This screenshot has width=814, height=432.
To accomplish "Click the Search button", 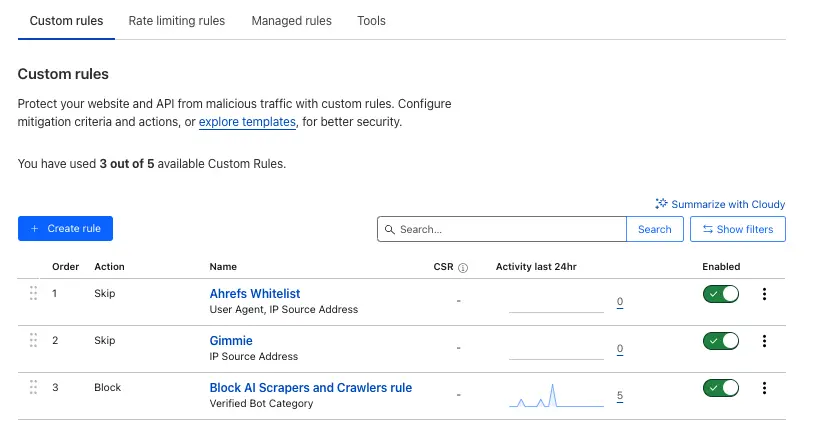I will (655, 229).
